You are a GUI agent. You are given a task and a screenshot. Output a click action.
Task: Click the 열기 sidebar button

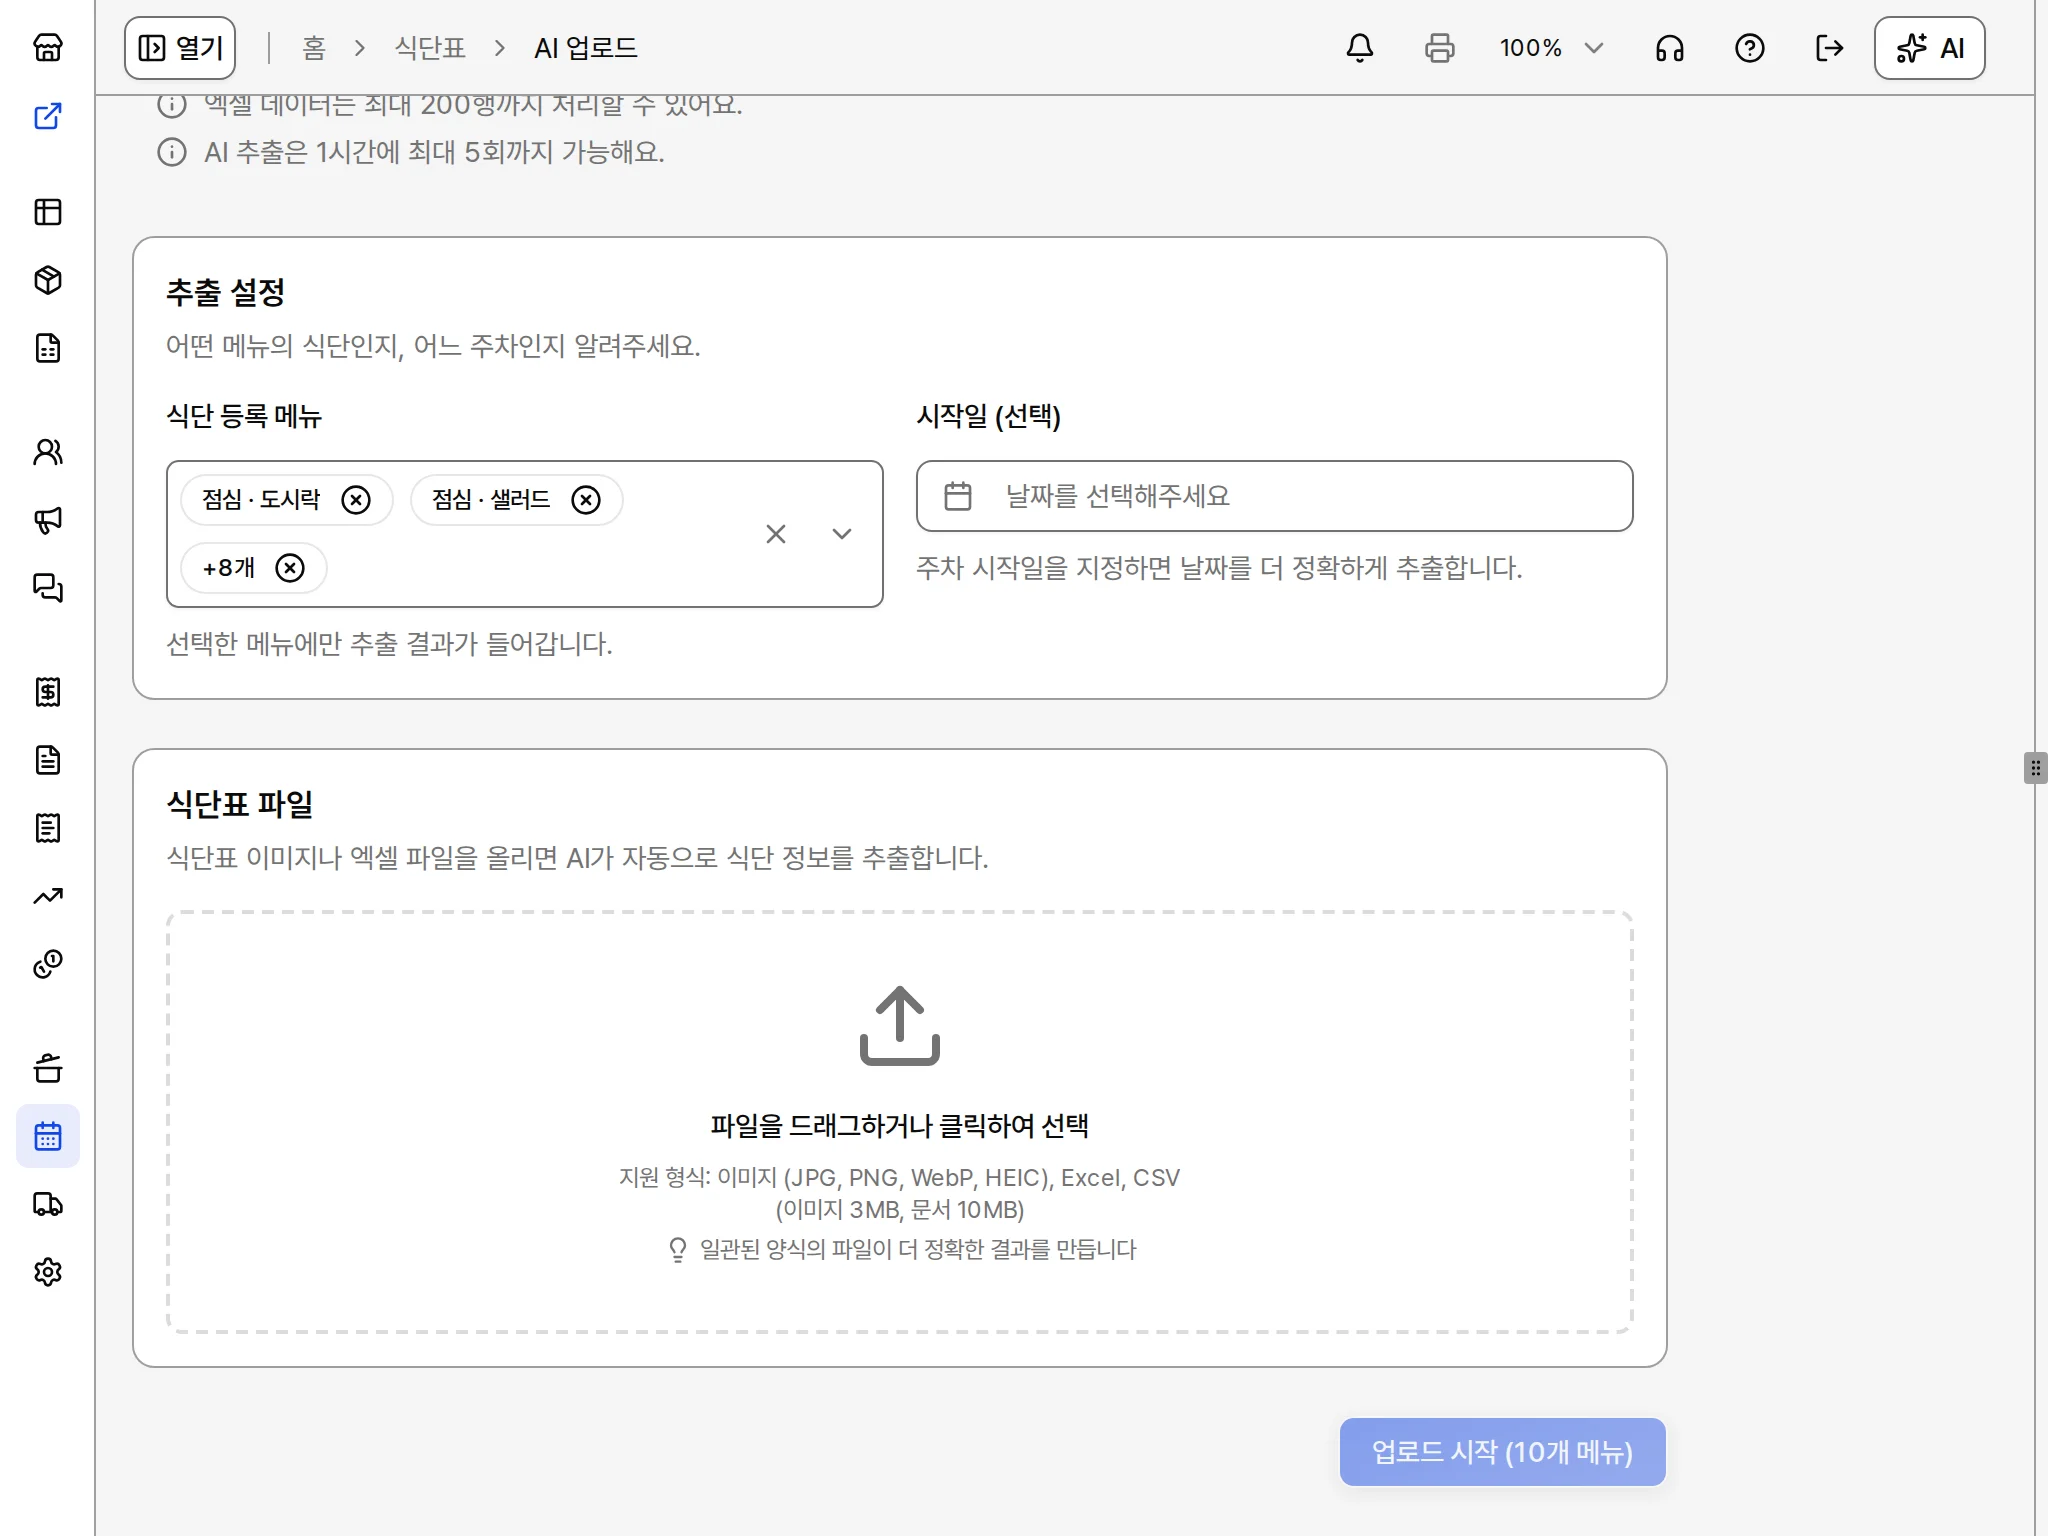click(x=180, y=48)
